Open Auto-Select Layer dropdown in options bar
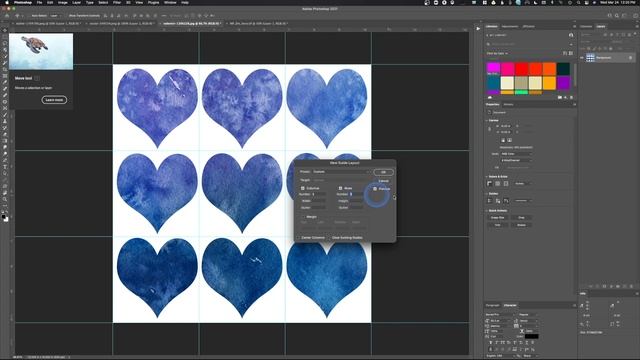The image size is (640, 360). click(x=55, y=16)
